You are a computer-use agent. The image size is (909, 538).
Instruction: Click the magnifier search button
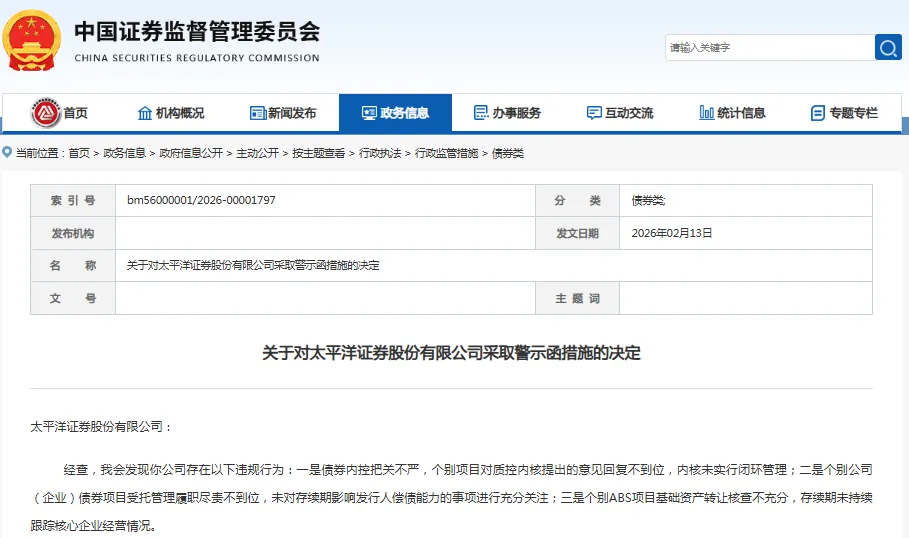pos(888,48)
